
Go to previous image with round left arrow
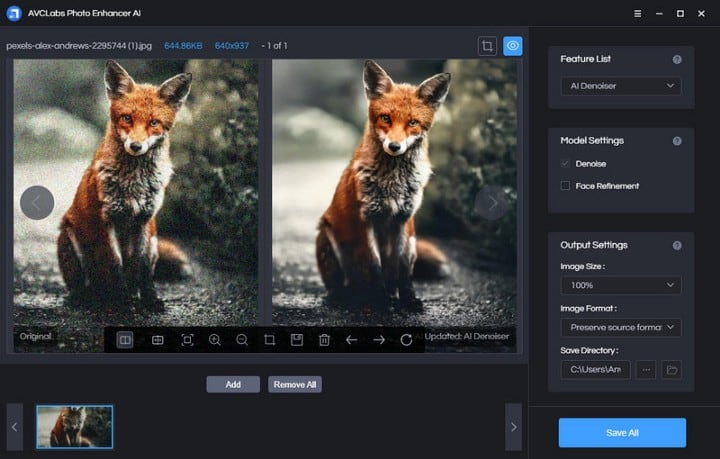[37, 202]
